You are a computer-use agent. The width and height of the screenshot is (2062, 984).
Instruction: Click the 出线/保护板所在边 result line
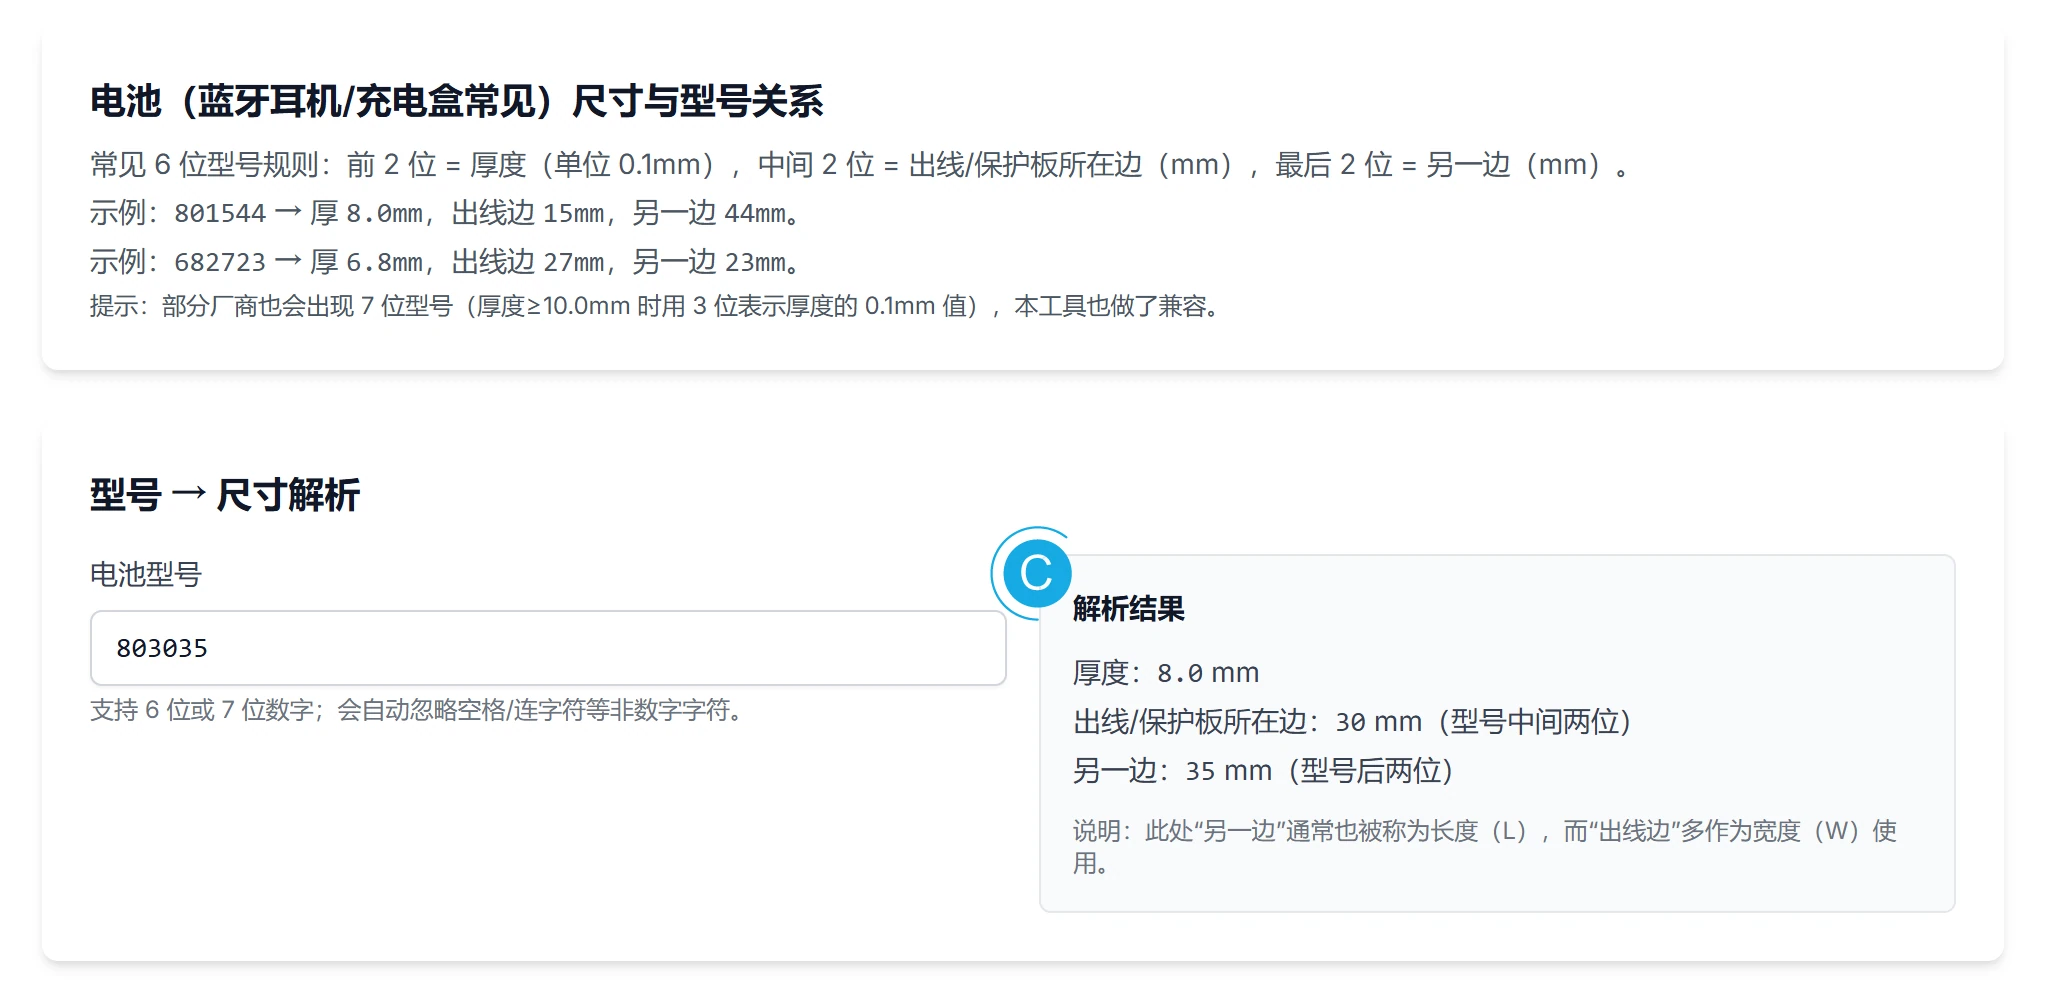(1352, 722)
